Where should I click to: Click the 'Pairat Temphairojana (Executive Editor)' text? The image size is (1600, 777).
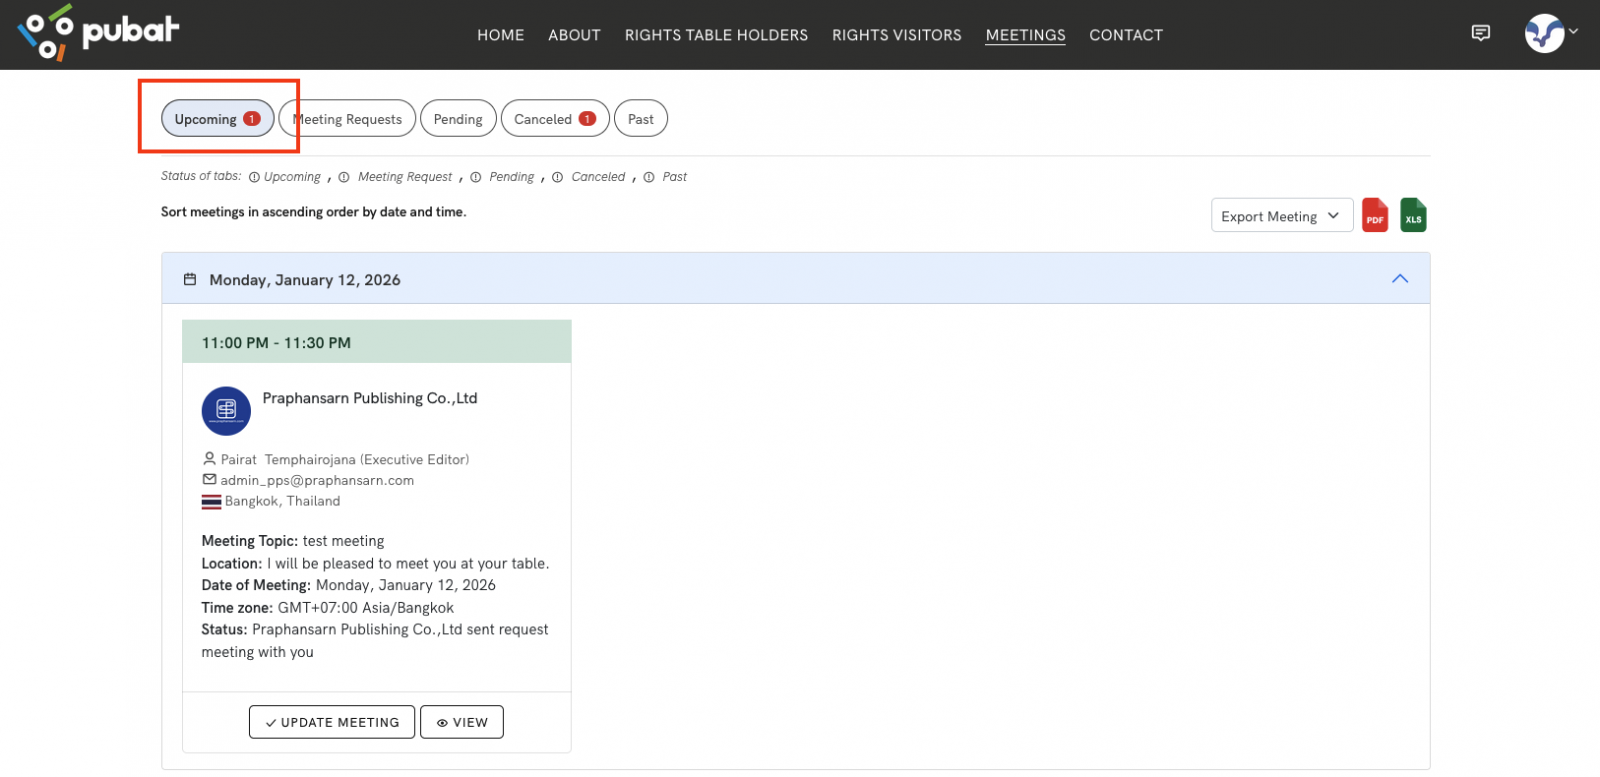coord(345,460)
